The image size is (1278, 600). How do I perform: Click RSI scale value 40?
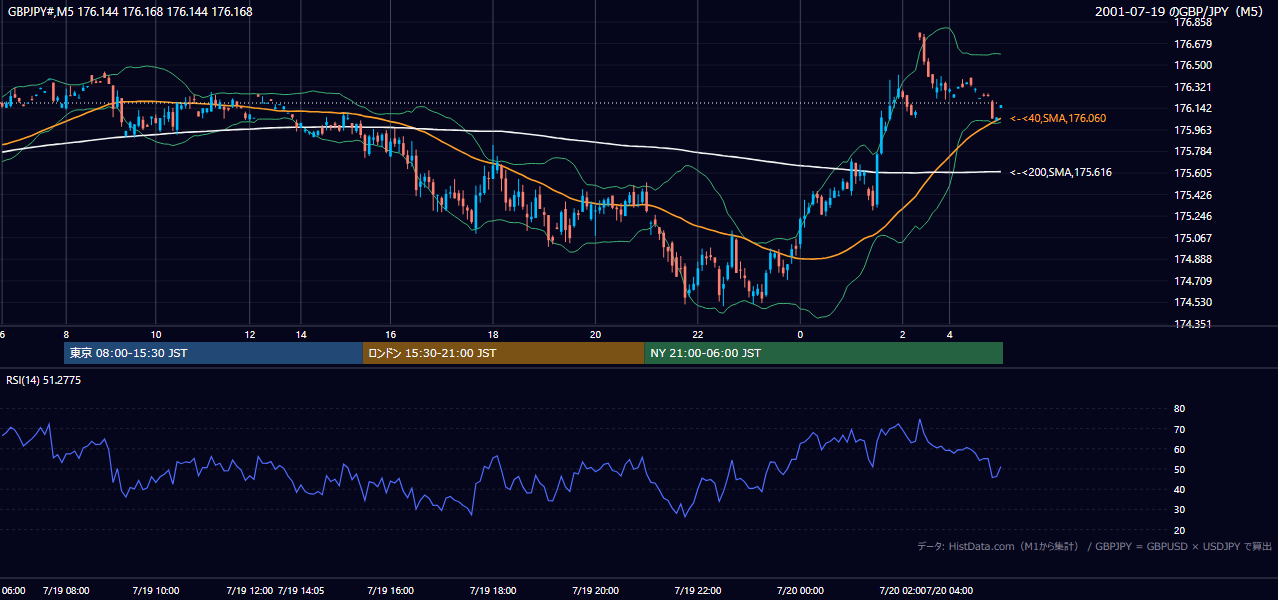[1179, 489]
